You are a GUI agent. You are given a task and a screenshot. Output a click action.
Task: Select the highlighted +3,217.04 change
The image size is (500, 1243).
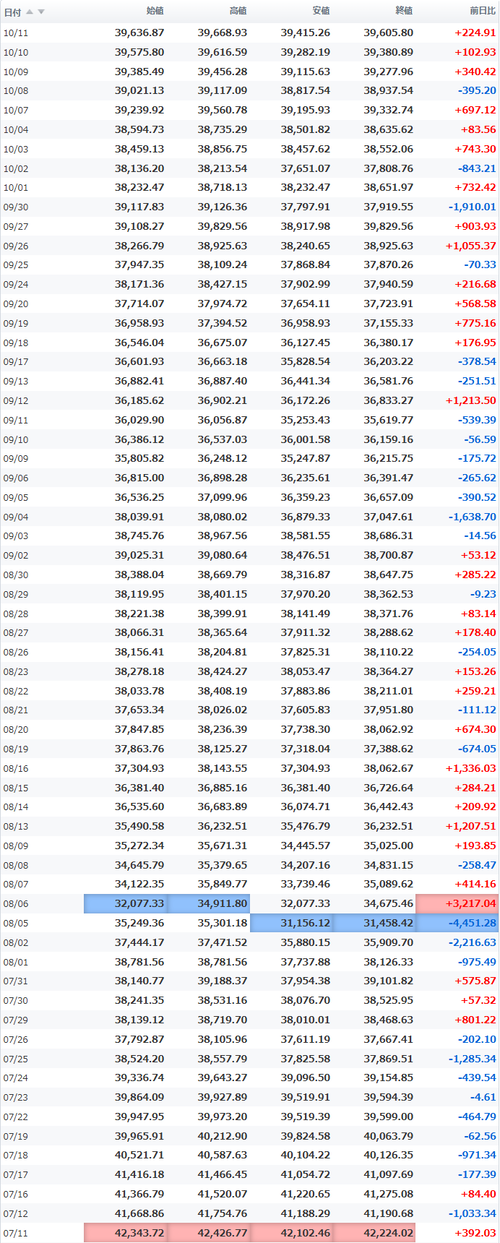[458, 904]
